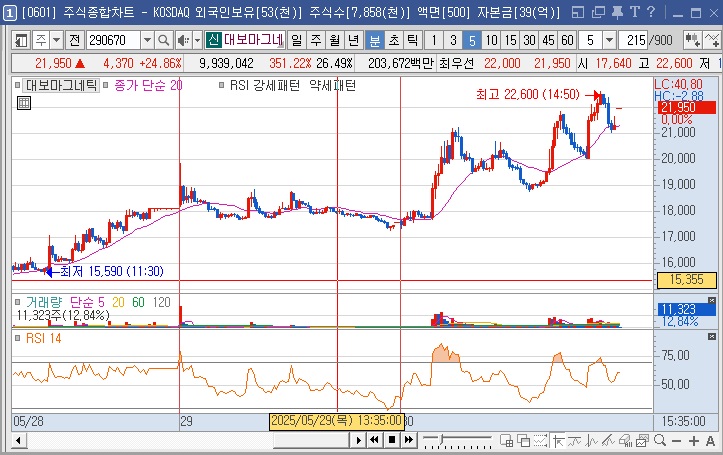723x455 pixels.
Task: Switch to 년 yearly chart period
Action: [354, 41]
